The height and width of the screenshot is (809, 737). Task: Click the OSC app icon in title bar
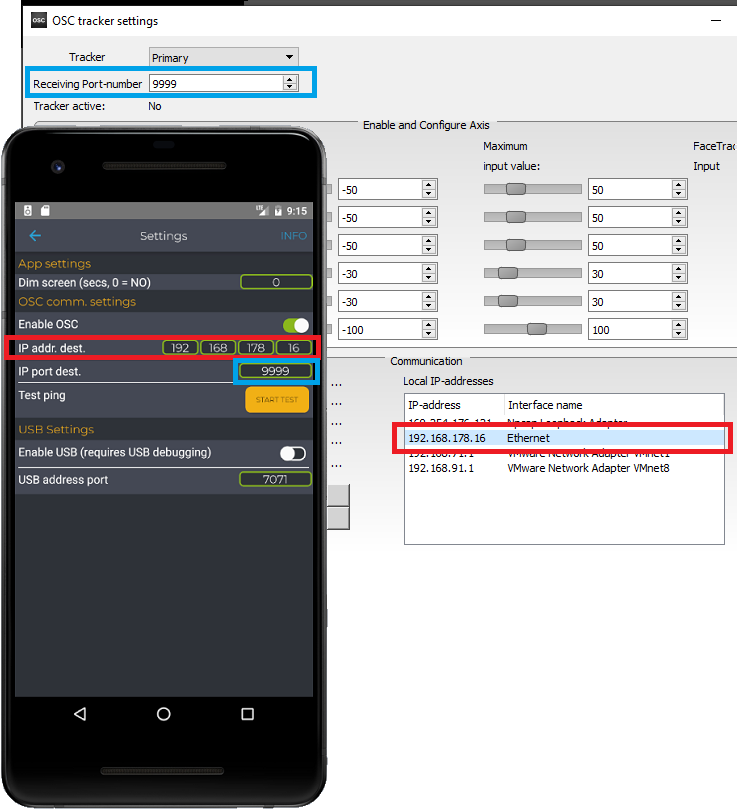[39, 20]
